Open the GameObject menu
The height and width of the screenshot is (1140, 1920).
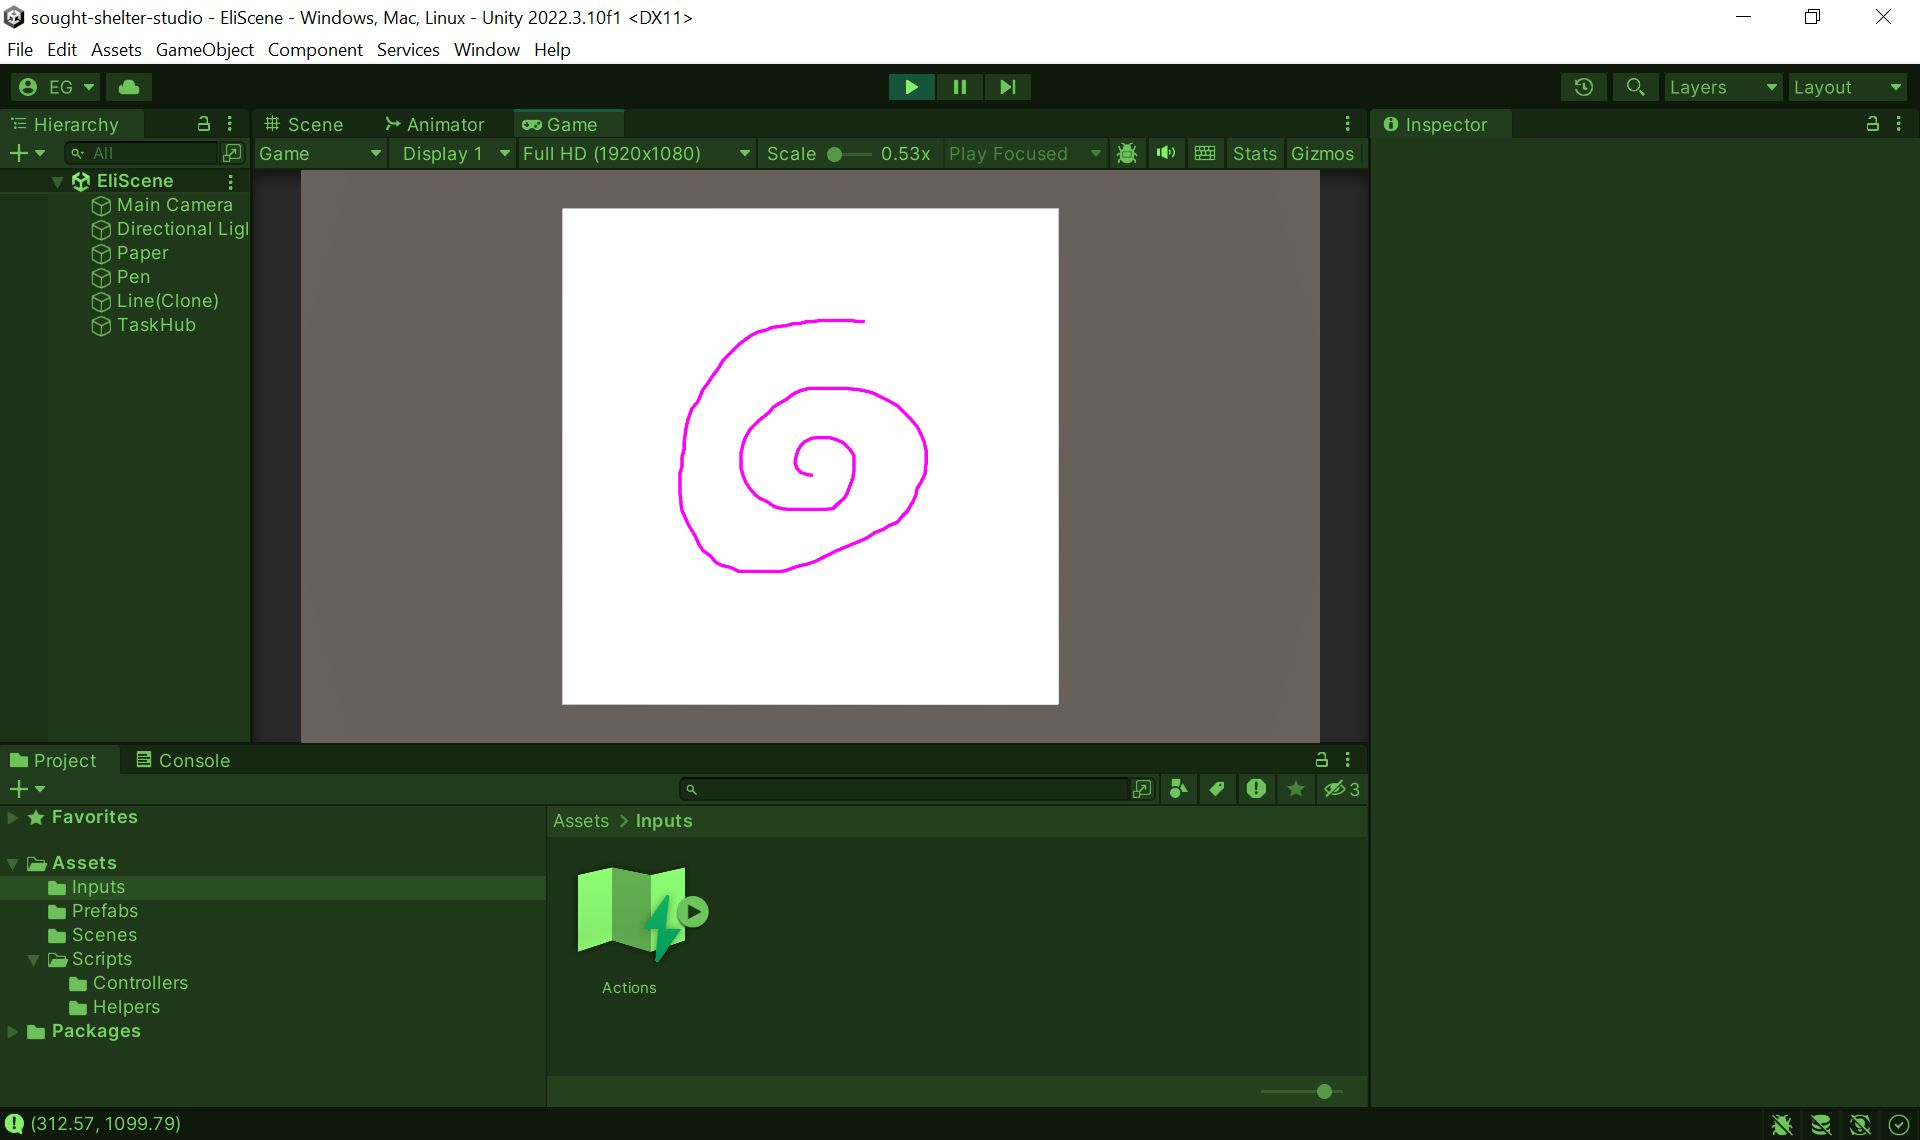click(x=204, y=49)
